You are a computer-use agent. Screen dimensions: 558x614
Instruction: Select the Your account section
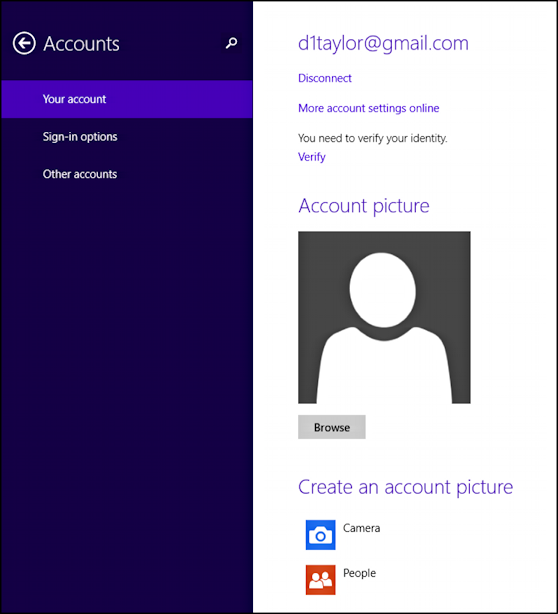click(x=127, y=99)
